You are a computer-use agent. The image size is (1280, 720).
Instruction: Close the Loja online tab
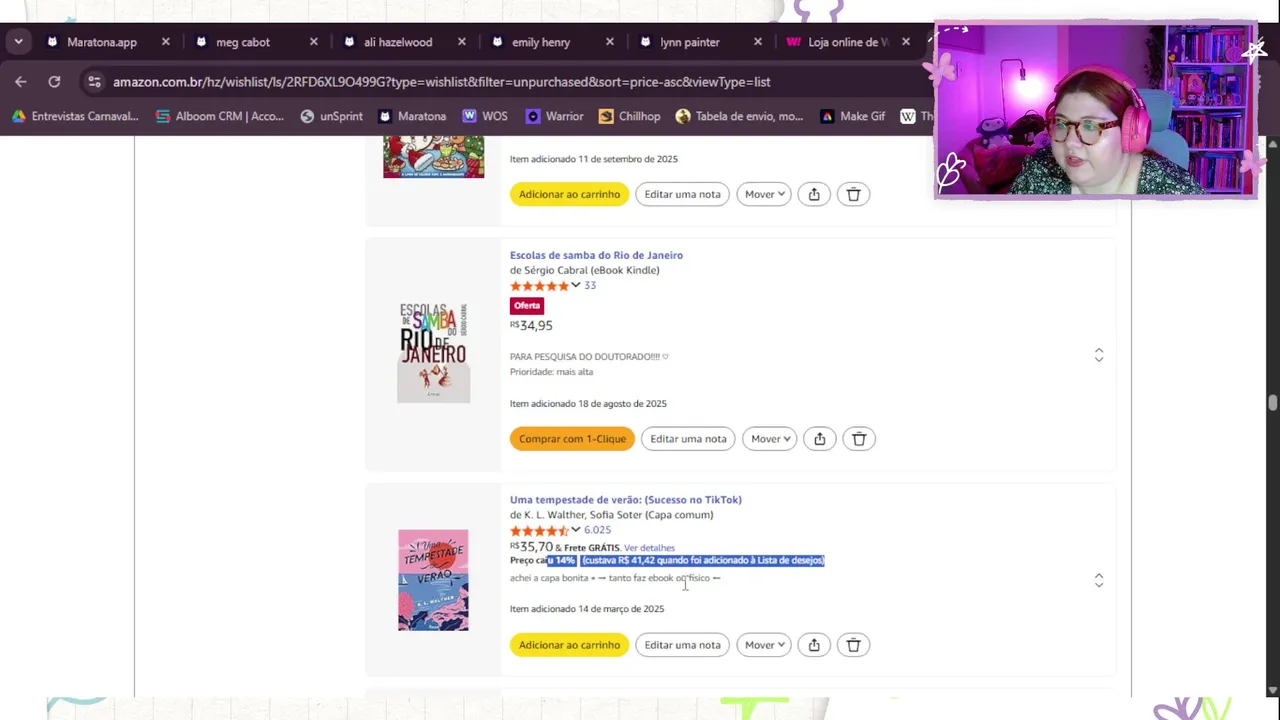pos(906,42)
